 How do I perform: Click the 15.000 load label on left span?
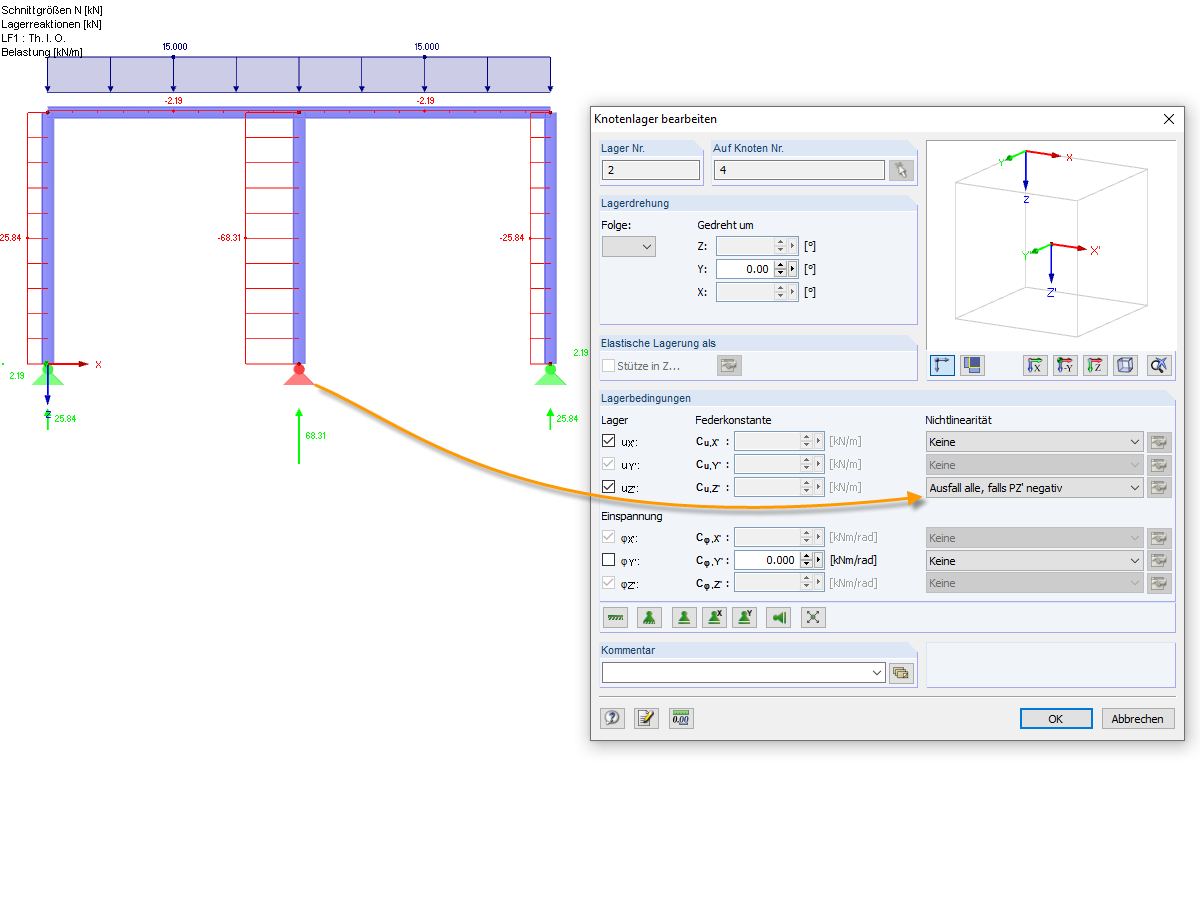(174, 46)
